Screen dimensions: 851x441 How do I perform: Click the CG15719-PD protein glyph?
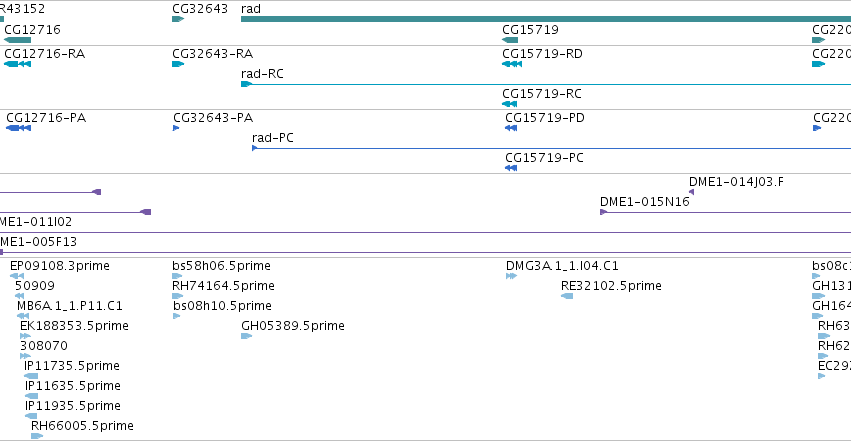[511, 128]
